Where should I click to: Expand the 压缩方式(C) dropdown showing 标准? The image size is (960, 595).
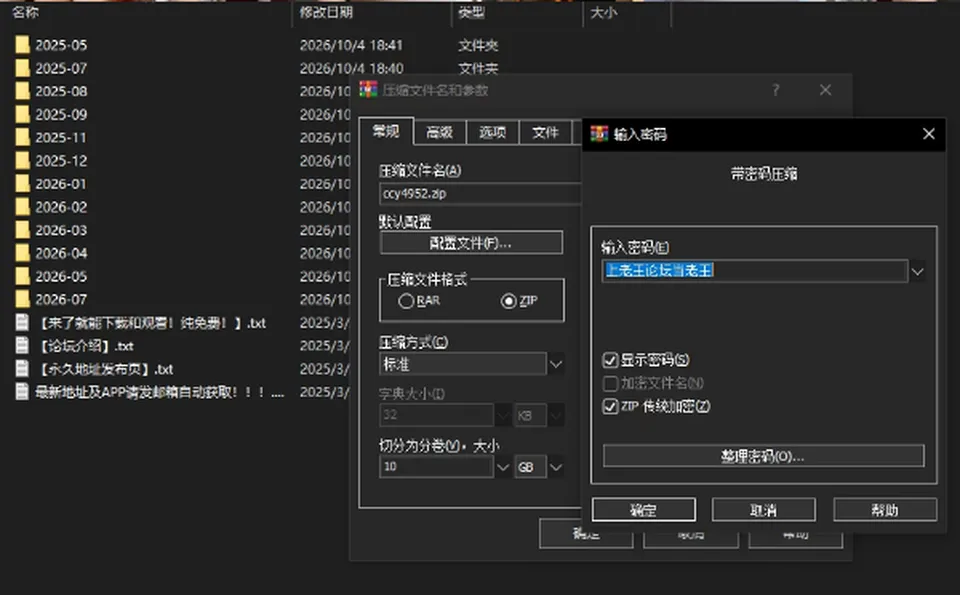tap(555, 364)
